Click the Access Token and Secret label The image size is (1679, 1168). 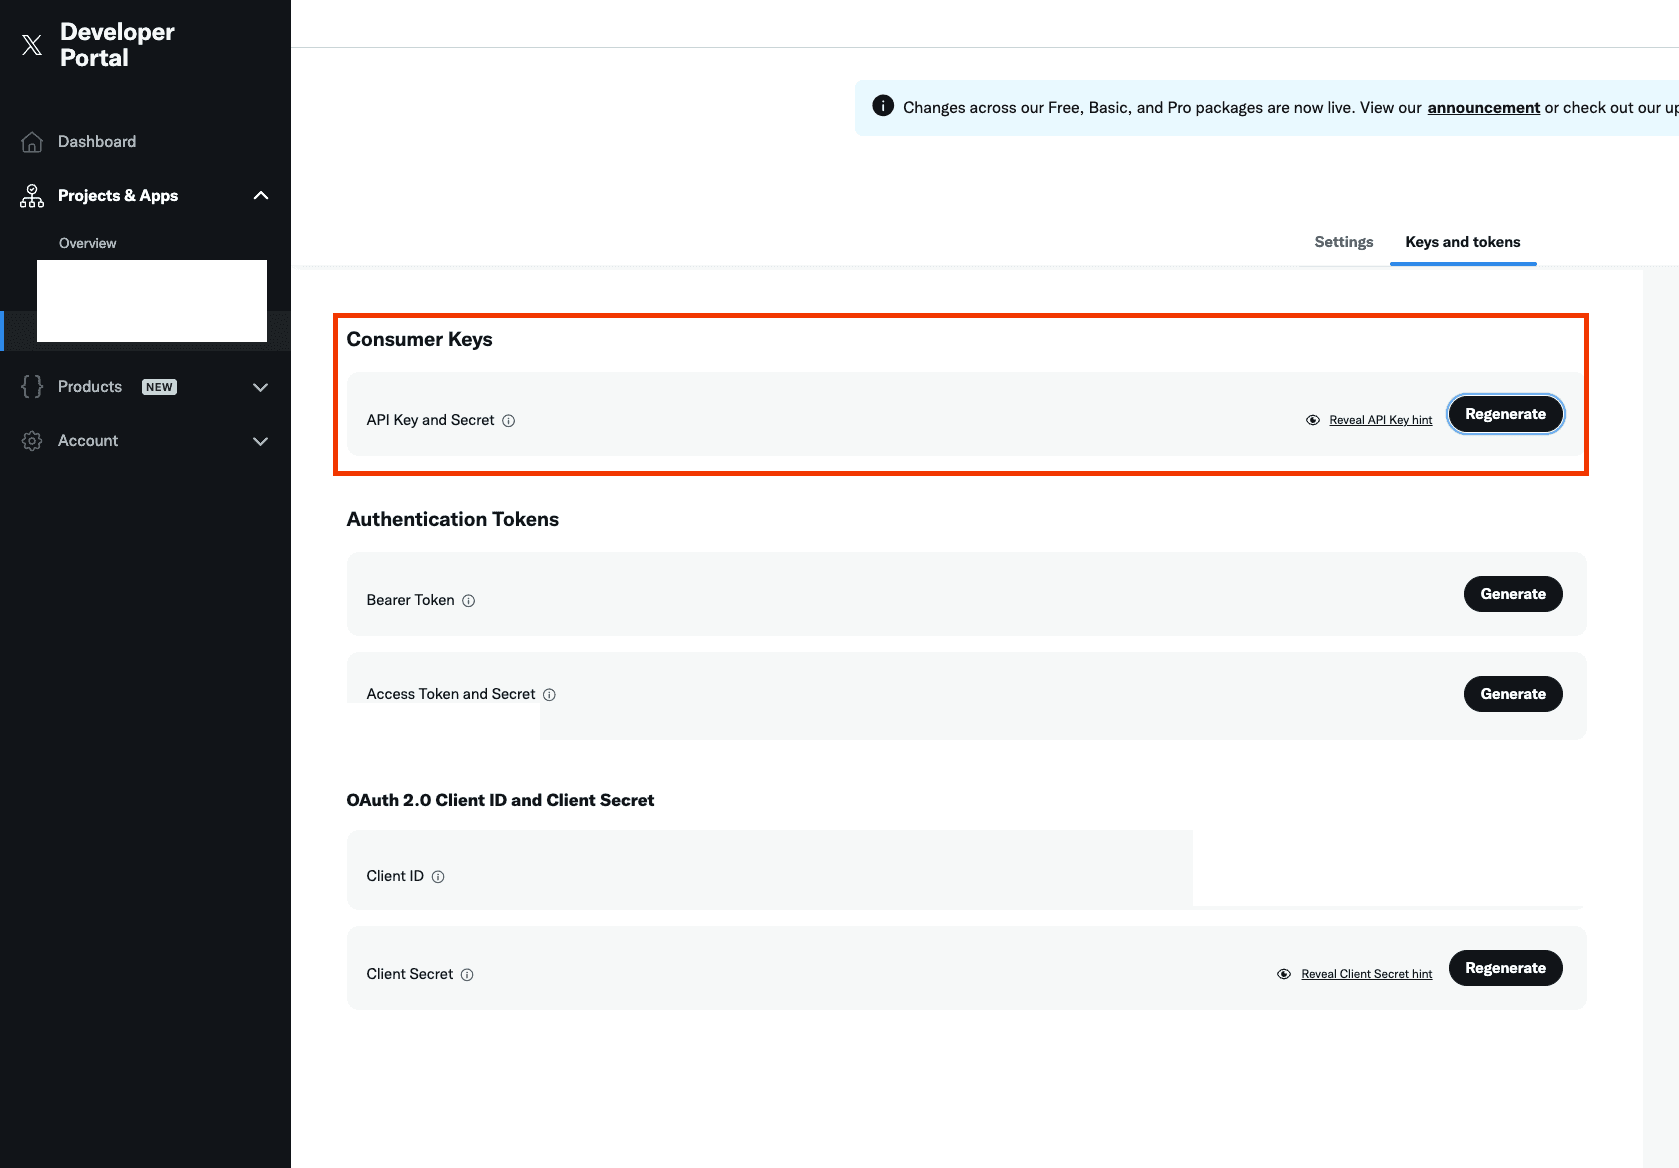pos(451,694)
